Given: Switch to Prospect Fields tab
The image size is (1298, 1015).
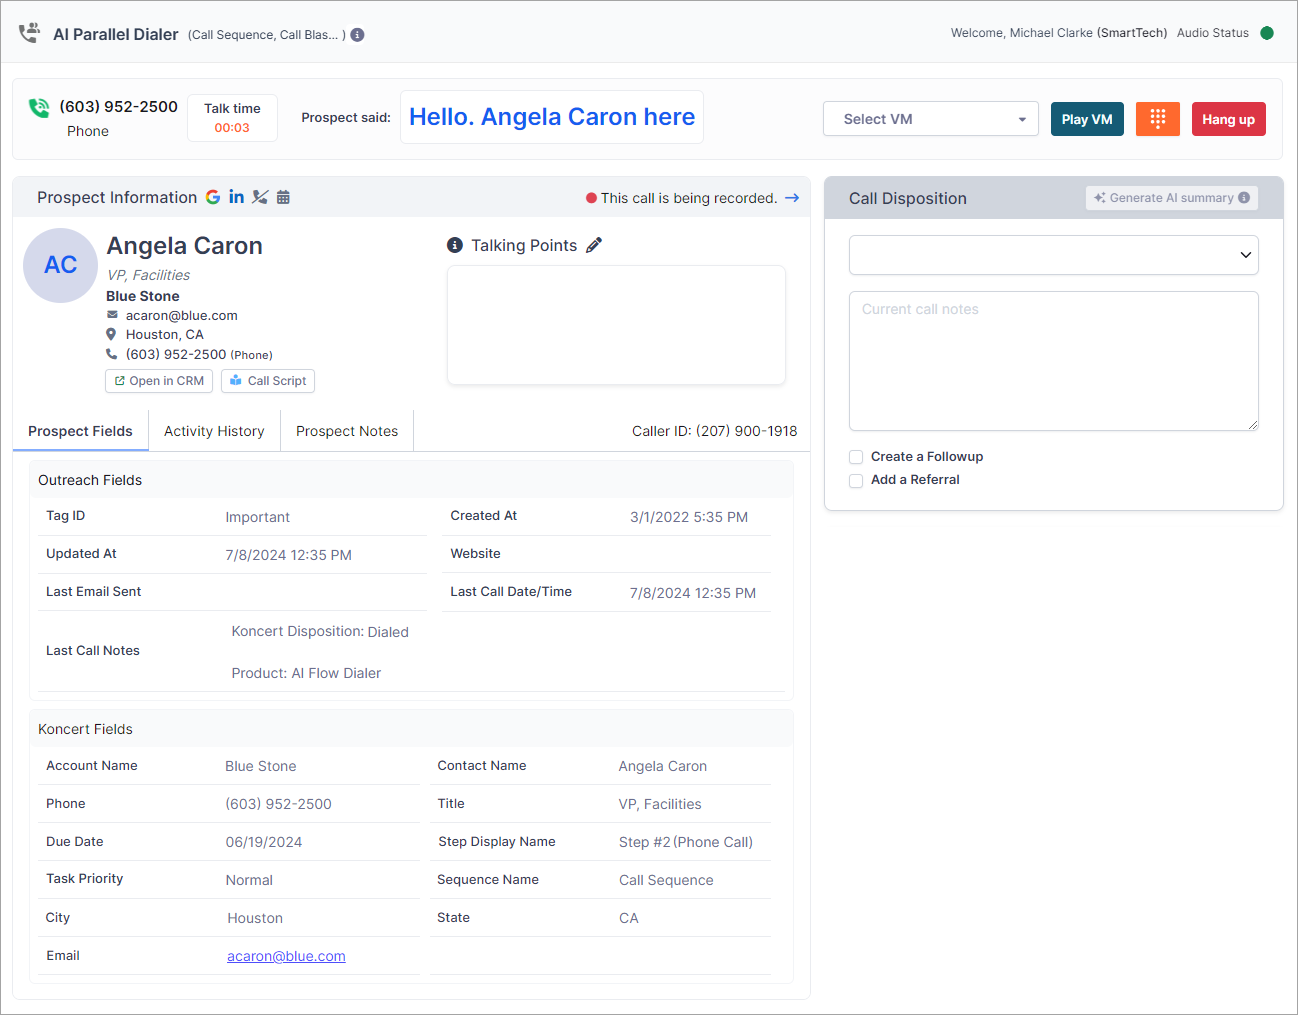Looking at the screenshot, I should point(80,431).
